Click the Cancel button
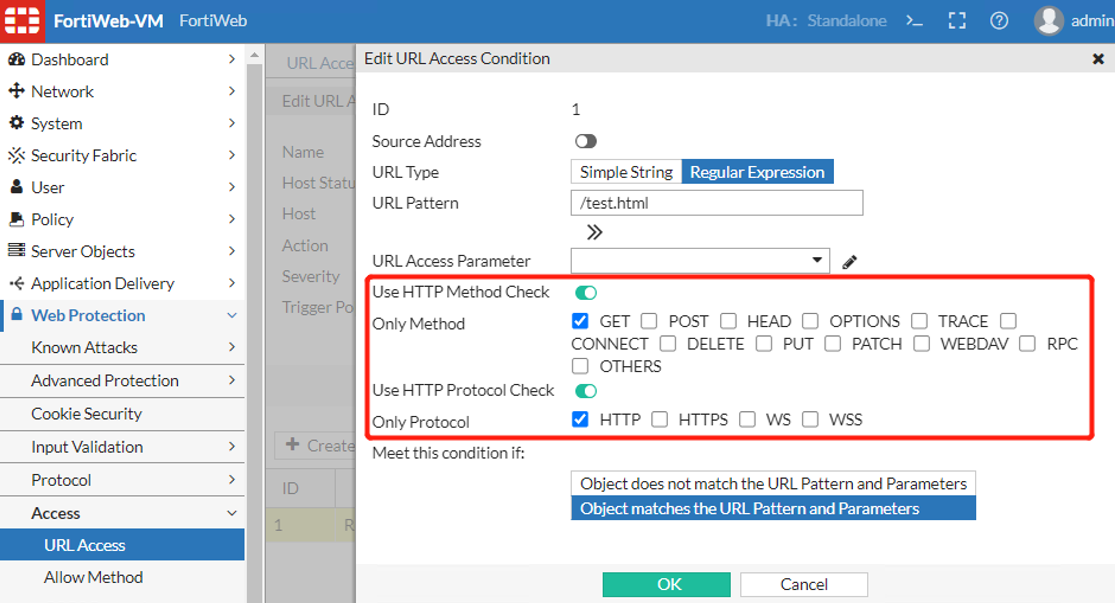 pos(804,584)
